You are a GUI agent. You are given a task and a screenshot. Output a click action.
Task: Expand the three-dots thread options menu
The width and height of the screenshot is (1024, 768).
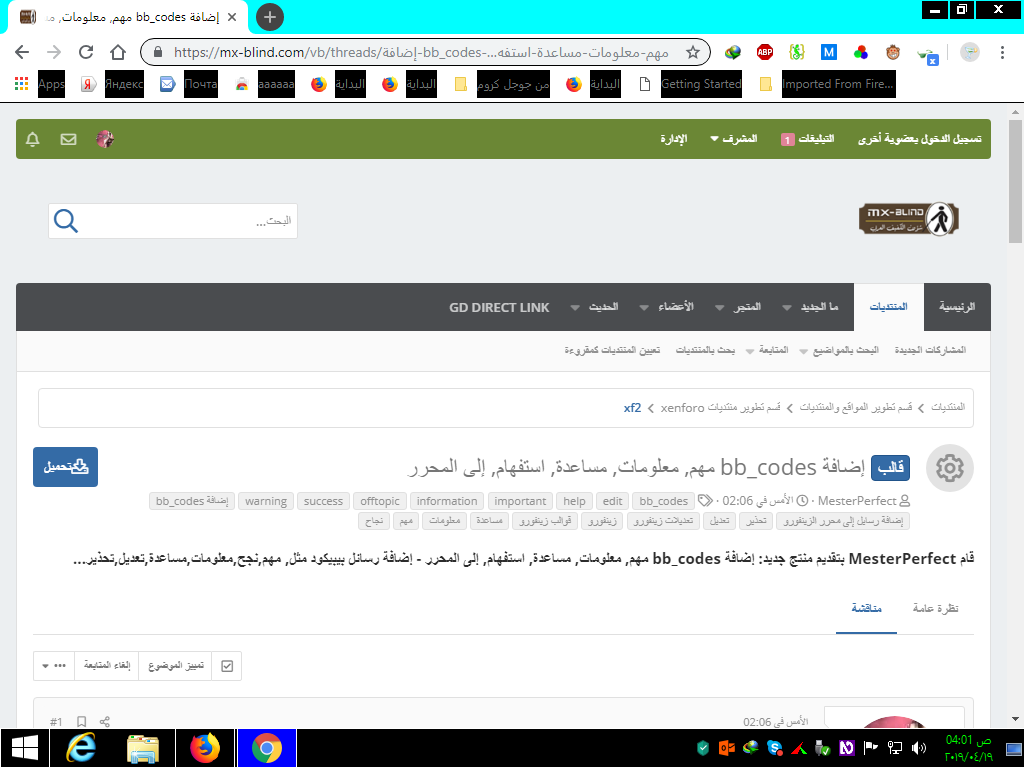click(54, 665)
